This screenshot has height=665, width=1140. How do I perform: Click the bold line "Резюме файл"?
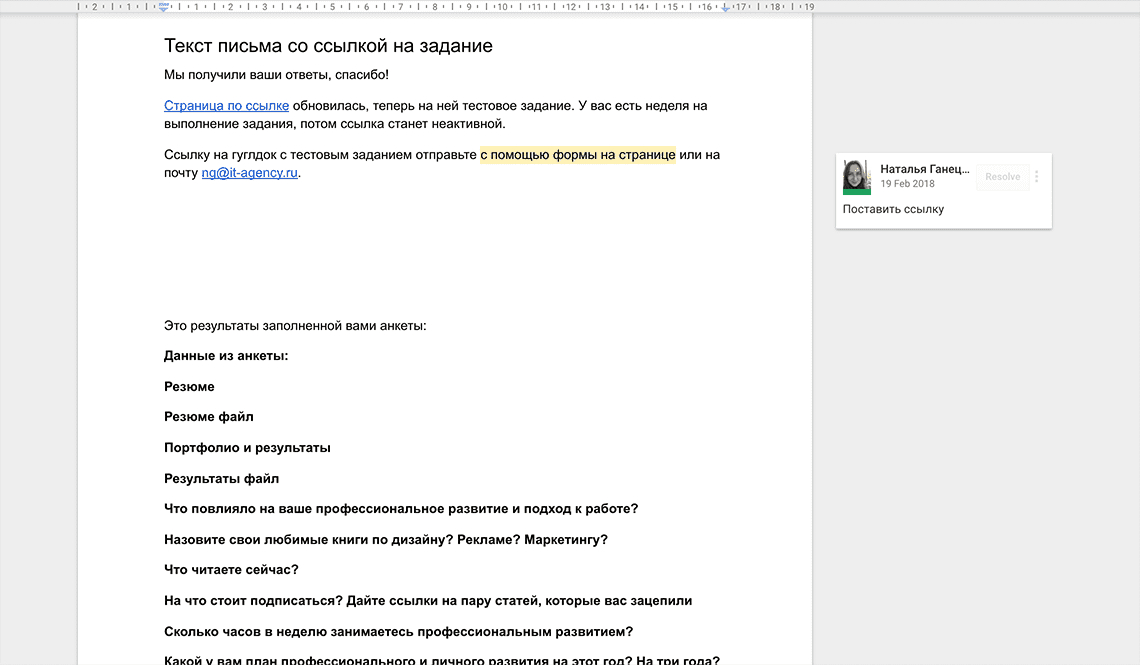[208, 417]
